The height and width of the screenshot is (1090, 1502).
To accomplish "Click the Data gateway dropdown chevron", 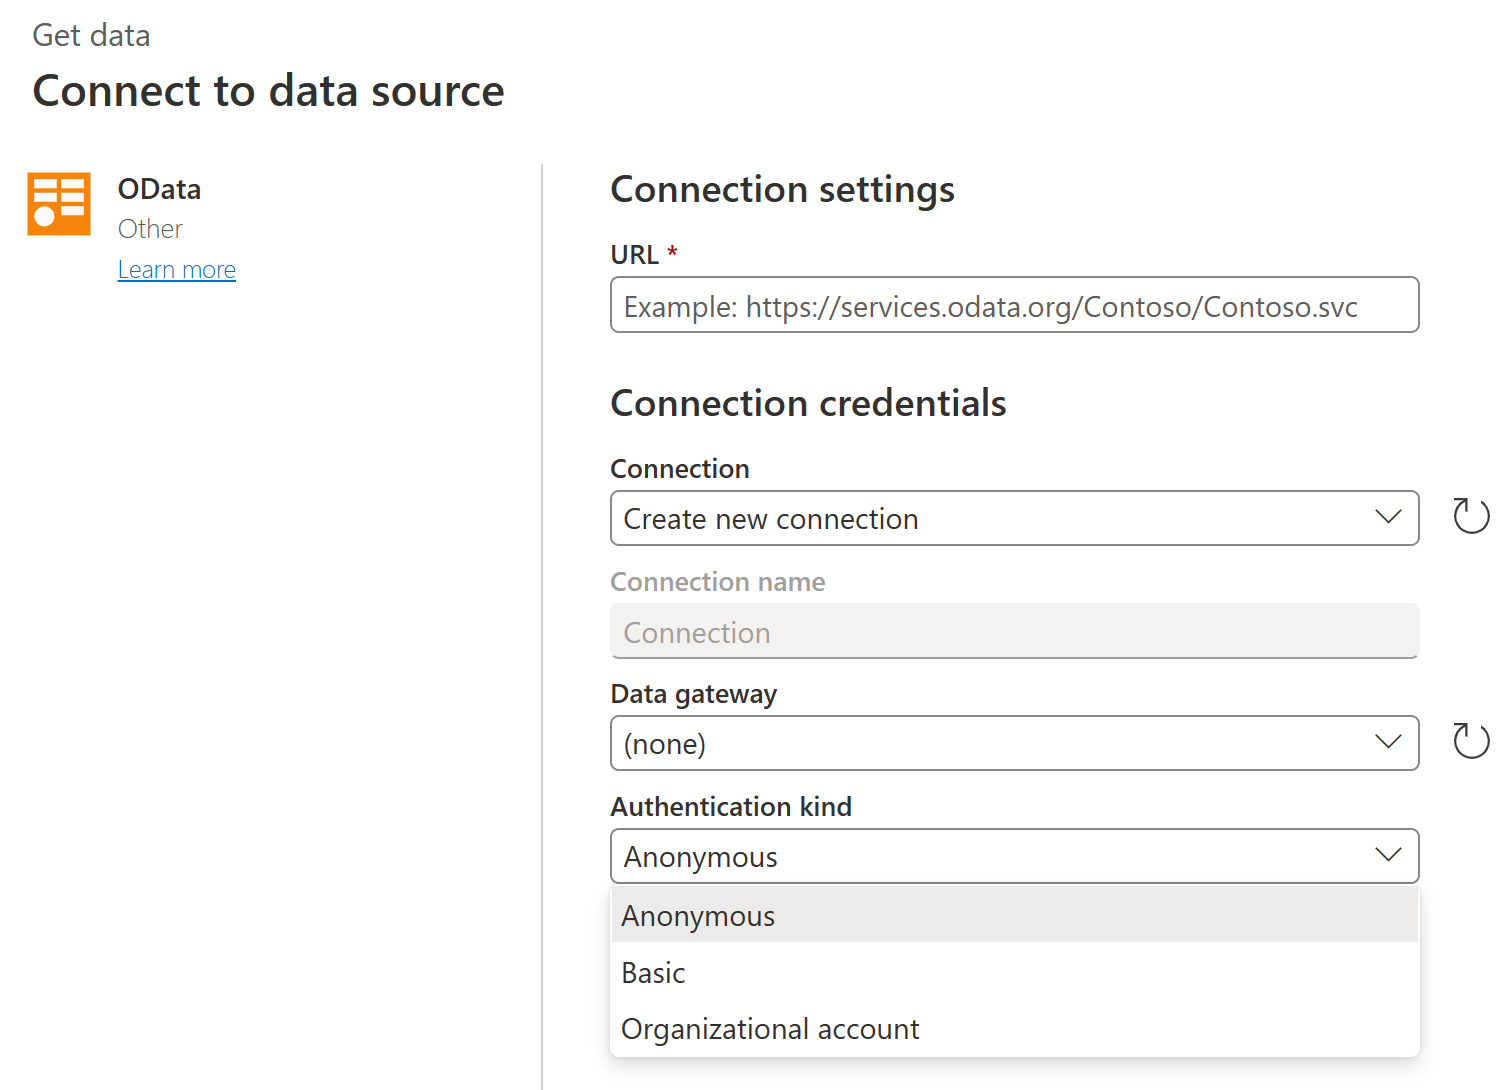I will click(x=1388, y=742).
